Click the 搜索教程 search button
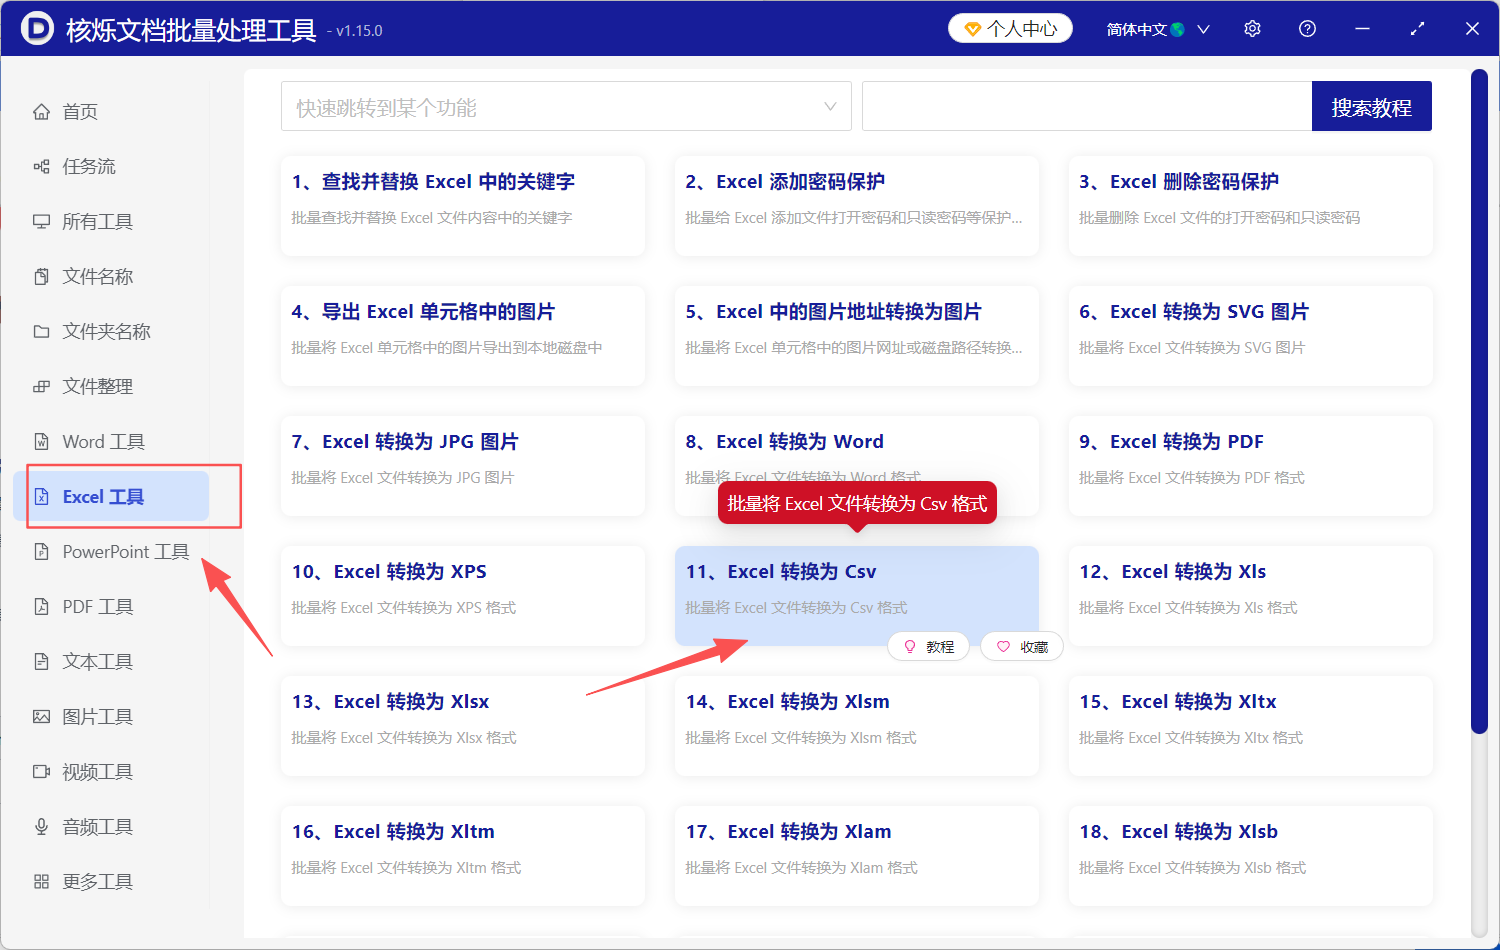This screenshot has width=1500, height=950. [1371, 105]
